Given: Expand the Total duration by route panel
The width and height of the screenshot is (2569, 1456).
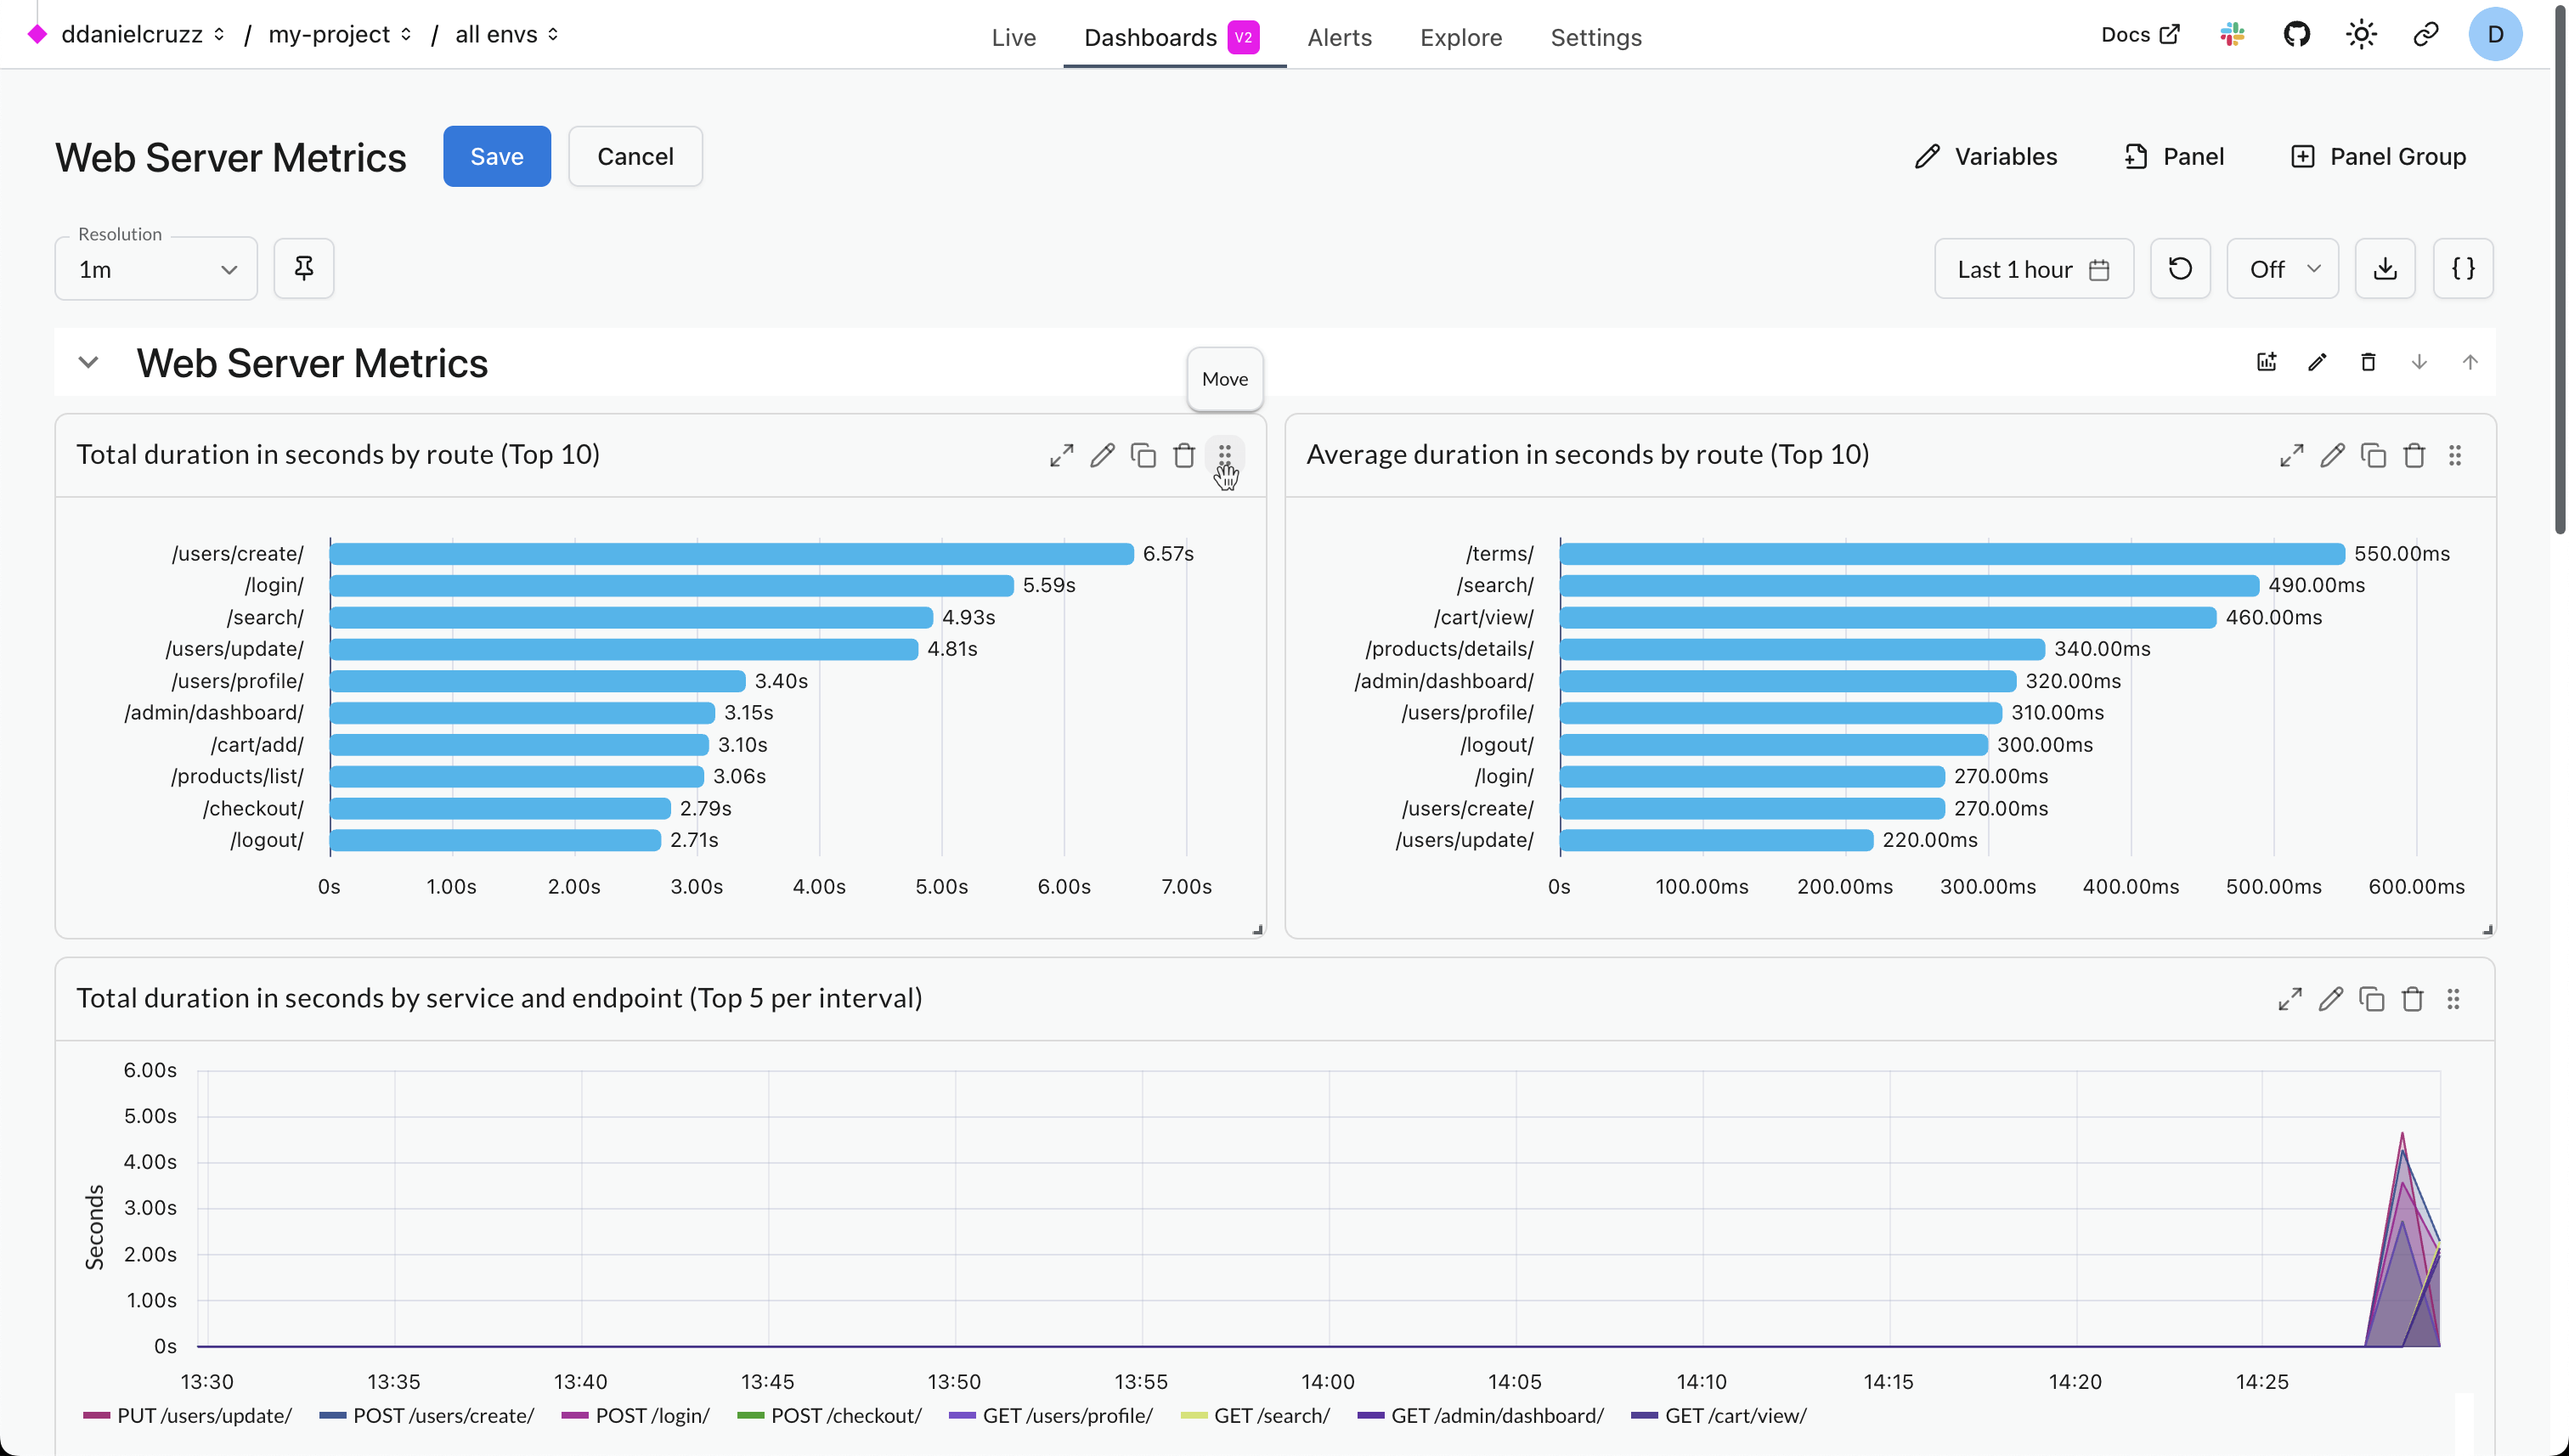Looking at the screenshot, I should [1061, 456].
